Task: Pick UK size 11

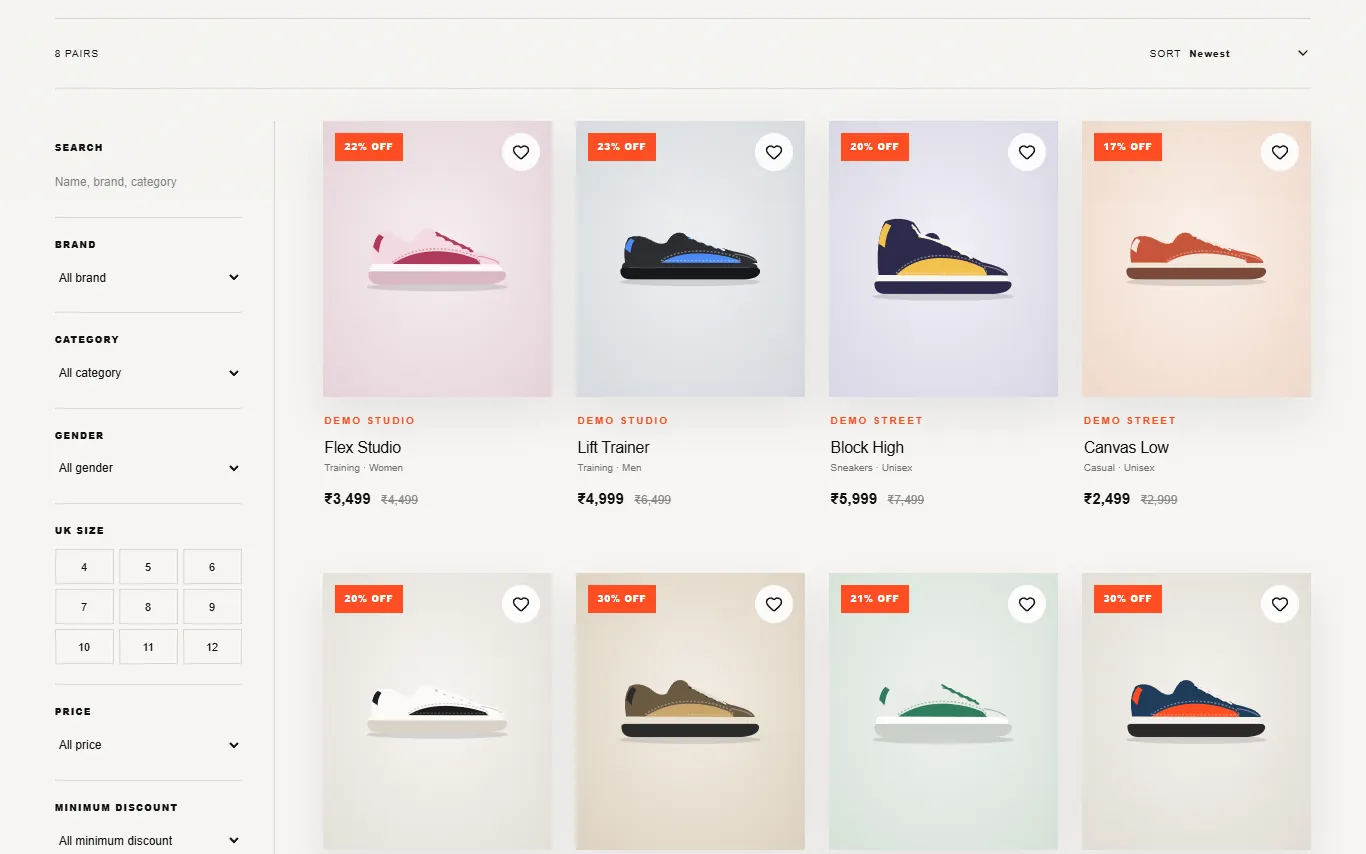Action: [x=148, y=647]
